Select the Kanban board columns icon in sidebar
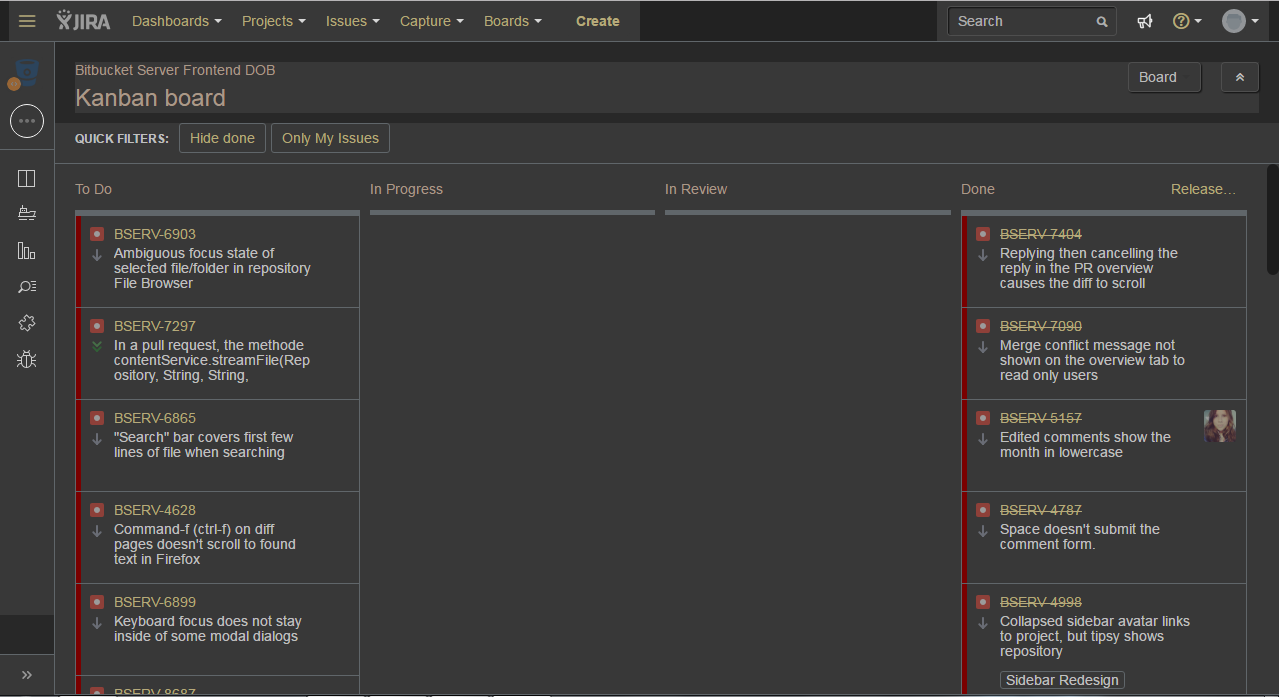The height and width of the screenshot is (697, 1280). tap(26, 177)
